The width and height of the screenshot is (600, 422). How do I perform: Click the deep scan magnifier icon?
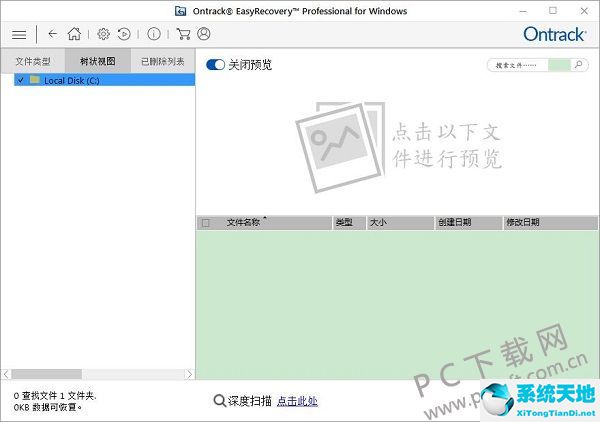219,401
